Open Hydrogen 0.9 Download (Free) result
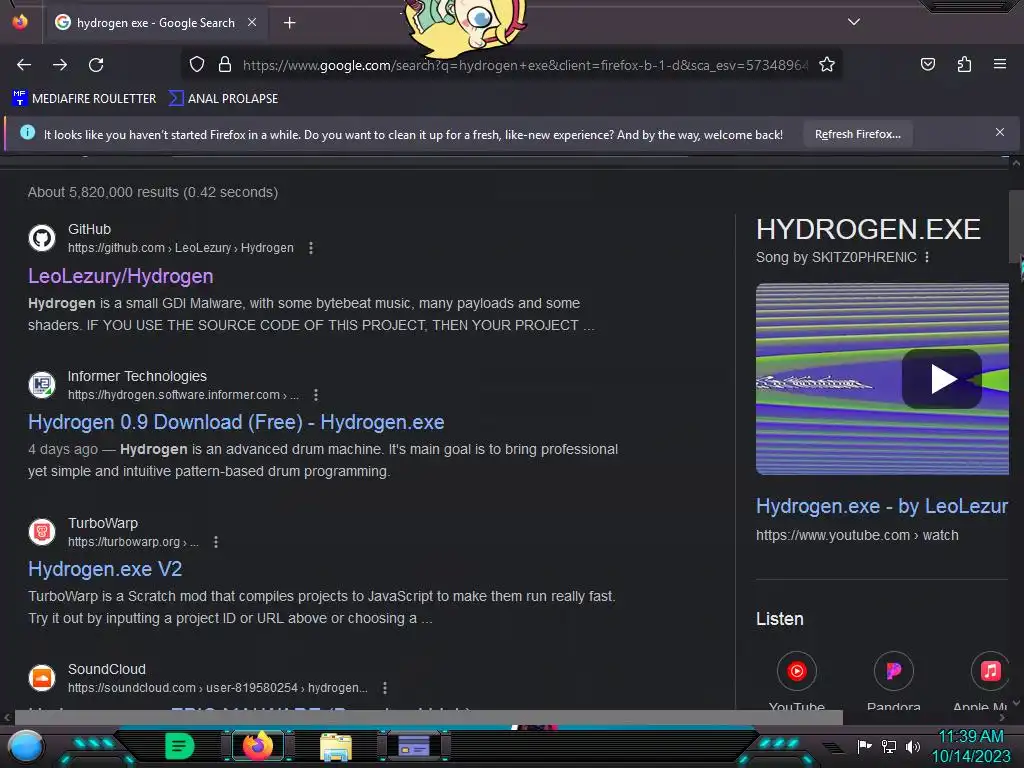Screen dimensions: 1024x768 [236, 423]
